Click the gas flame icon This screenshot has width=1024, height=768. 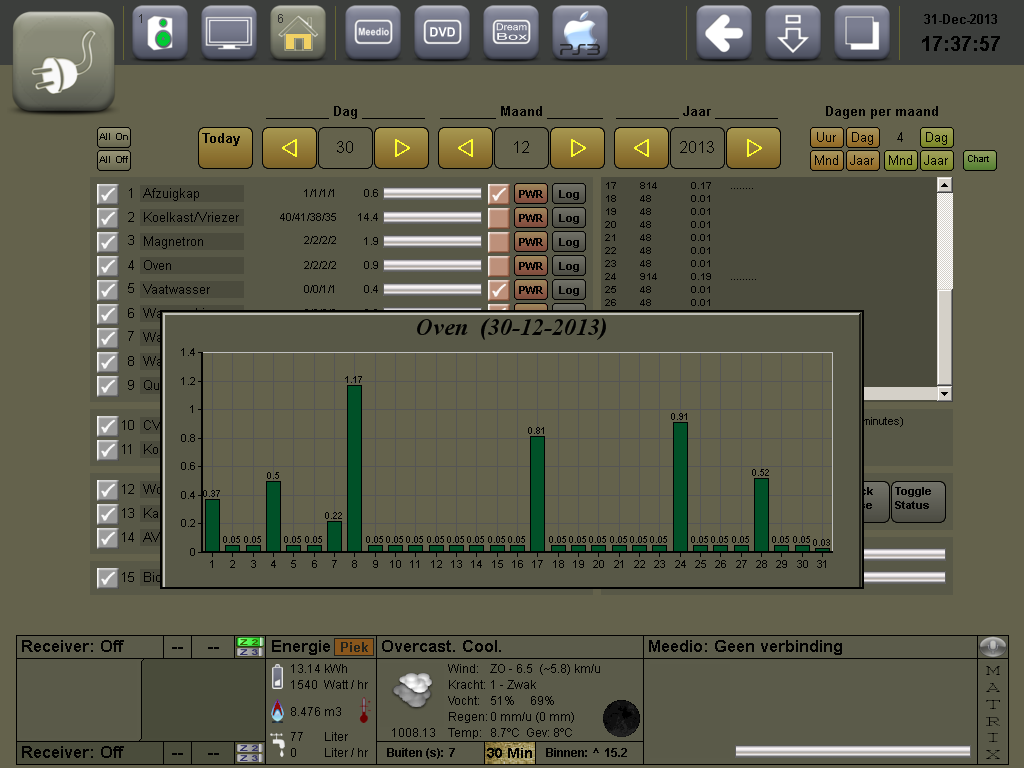[x=278, y=711]
